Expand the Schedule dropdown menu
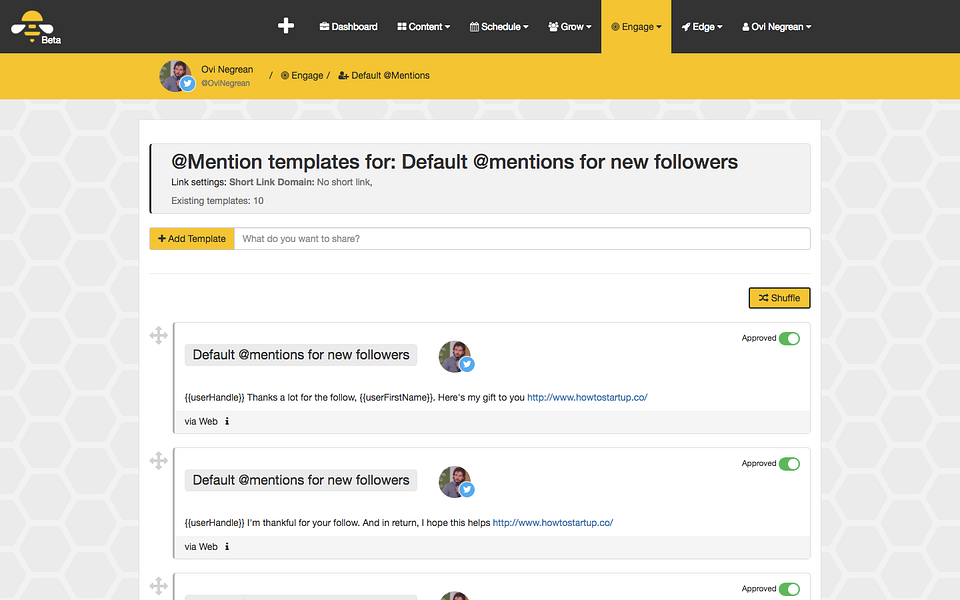This screenshot has width=960, height=600. click(x=499, y=26)
